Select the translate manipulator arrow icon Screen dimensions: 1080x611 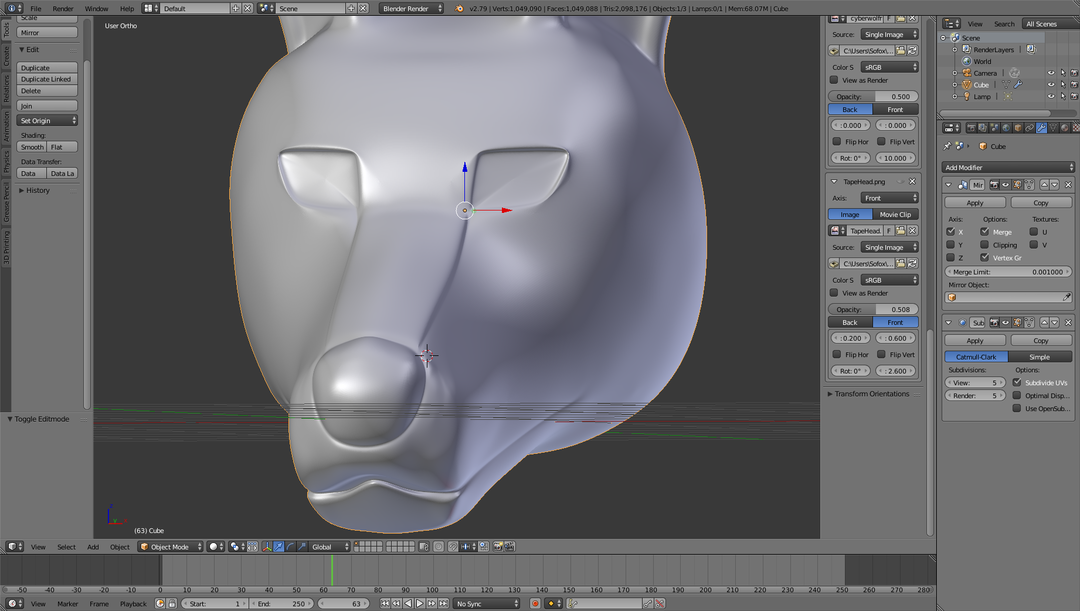[x=278, y=547]
